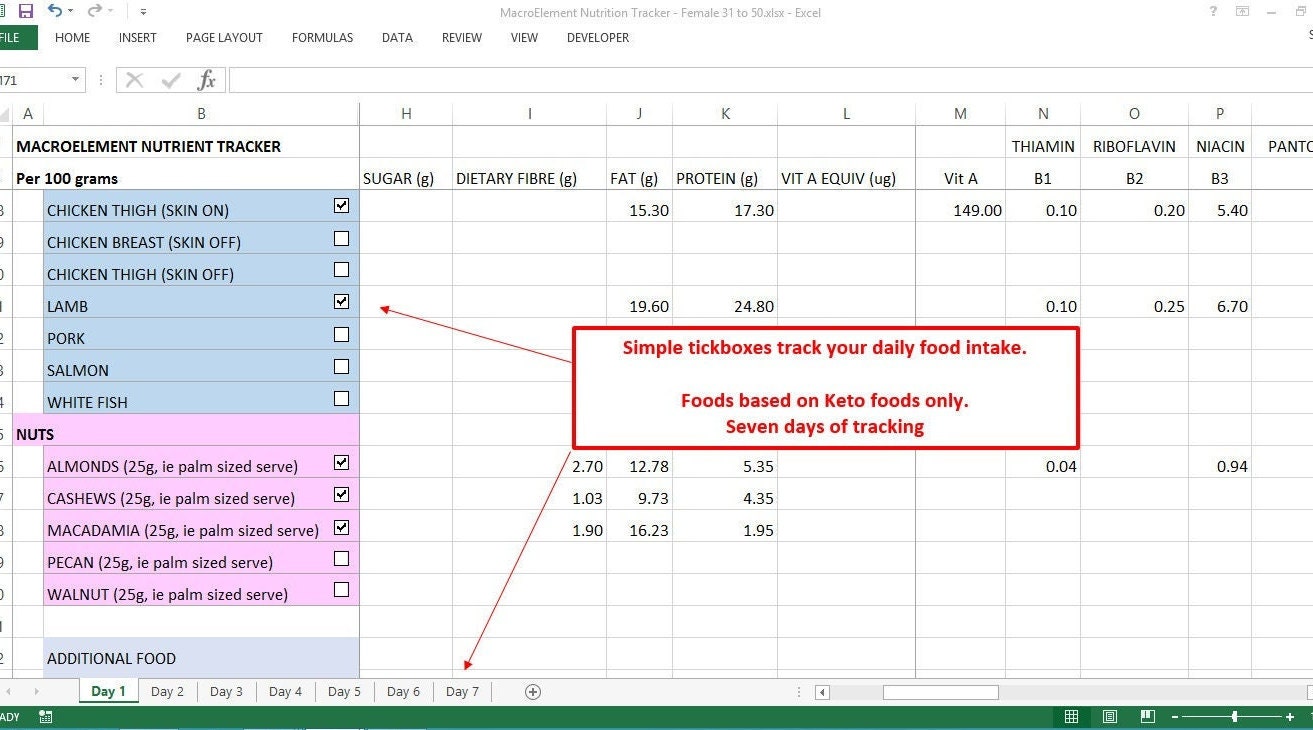The width and height of the screenshot is (1313, 730).
Task: Undo the last action in Quick Access toolbar
Action: (x=54, y=11)
